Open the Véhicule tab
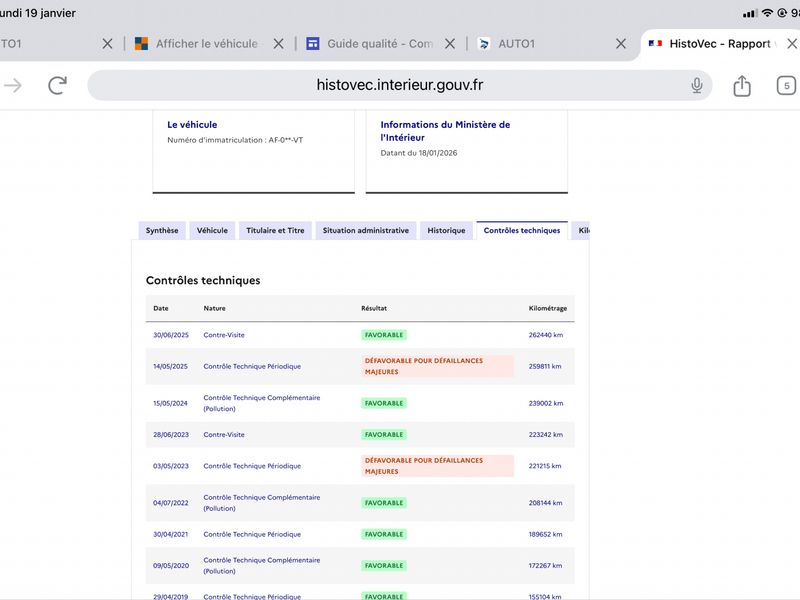 tap(212, 231)
